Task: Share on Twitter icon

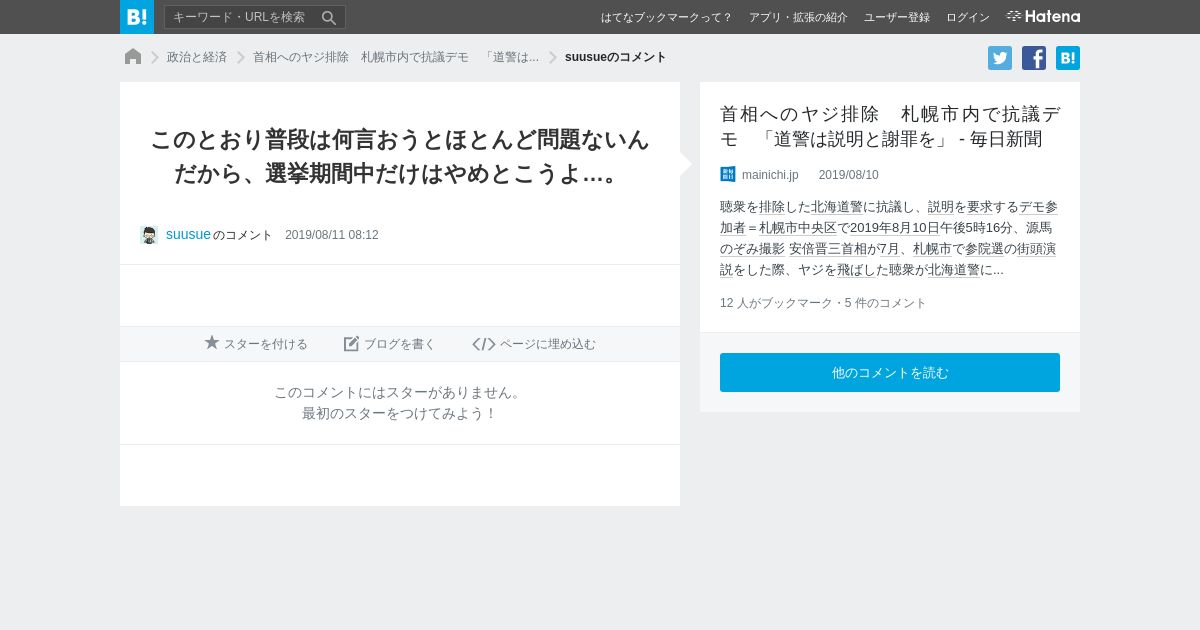Action: [x=1000, y=58]
